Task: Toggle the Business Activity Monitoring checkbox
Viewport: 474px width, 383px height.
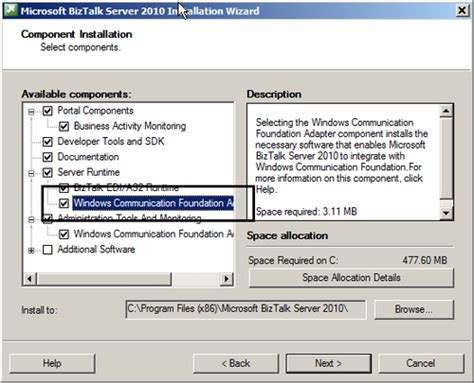Action: (64, 126)
